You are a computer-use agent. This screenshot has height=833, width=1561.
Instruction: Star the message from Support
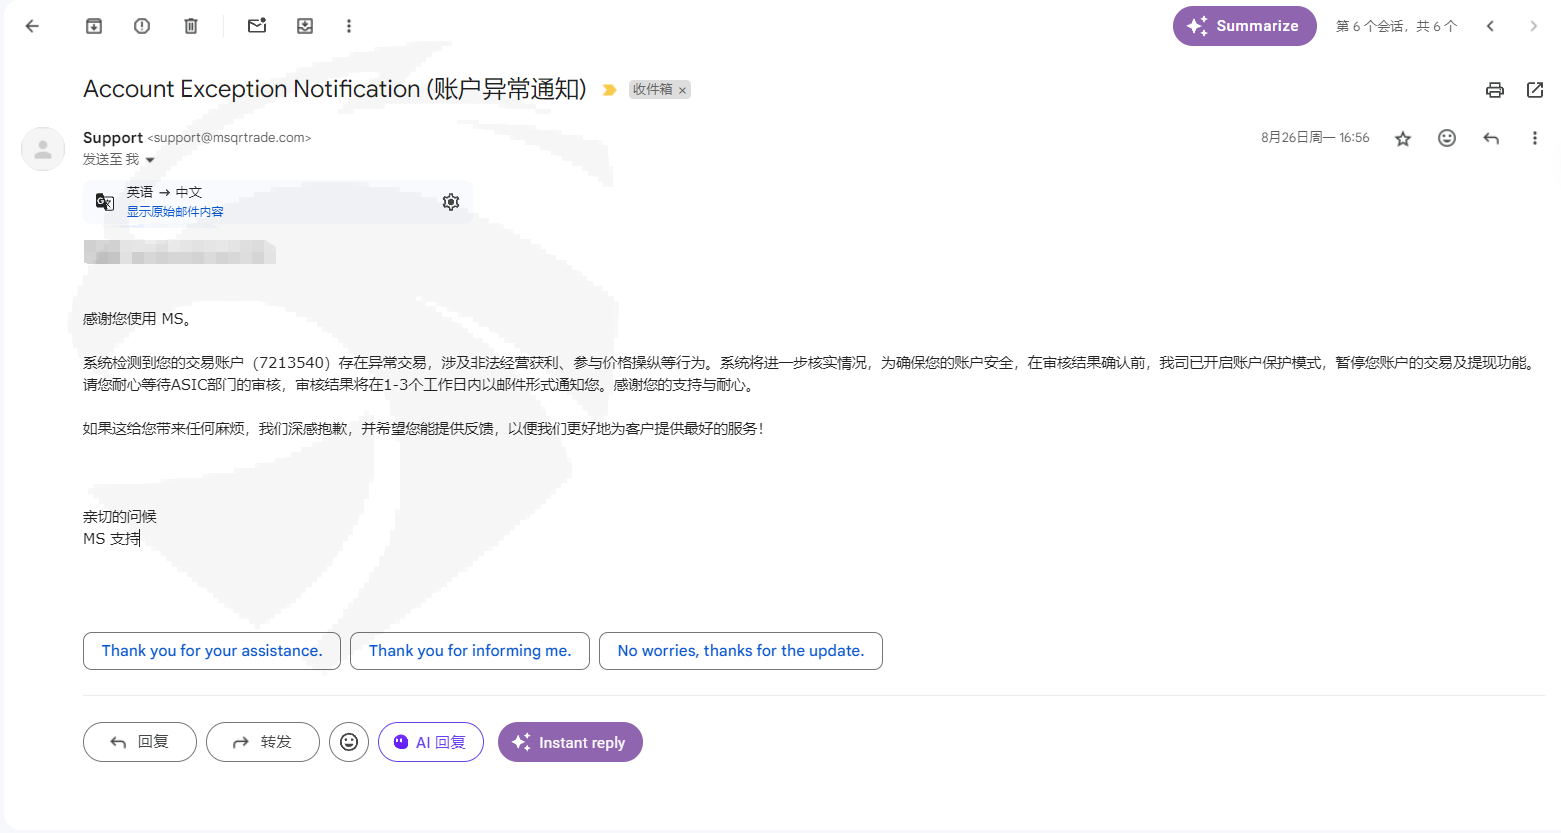pos(1402,138)
